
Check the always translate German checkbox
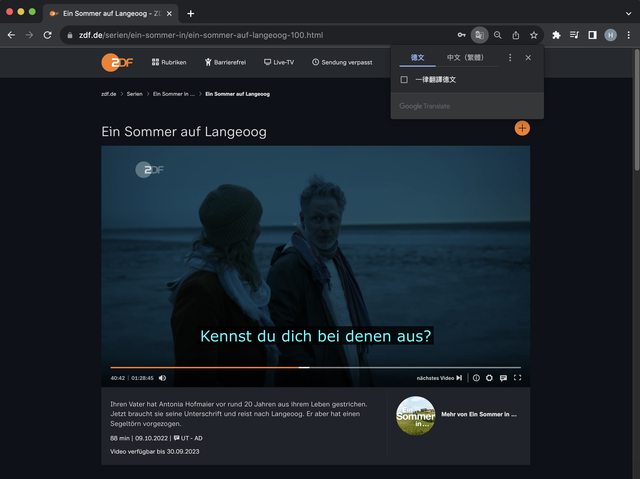coord(404,79)
